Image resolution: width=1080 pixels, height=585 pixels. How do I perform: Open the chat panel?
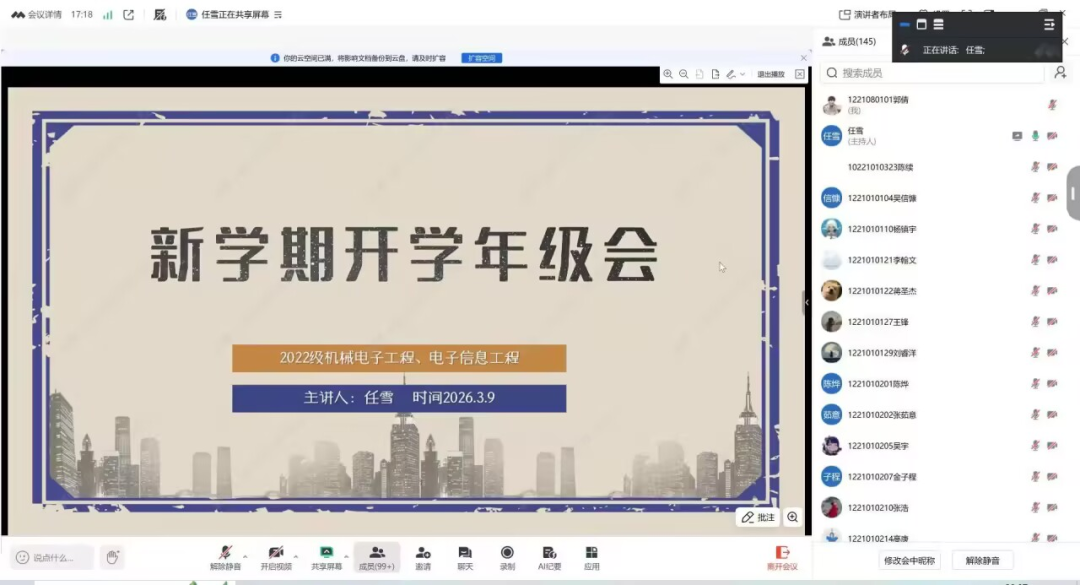[x=465, y=558]
